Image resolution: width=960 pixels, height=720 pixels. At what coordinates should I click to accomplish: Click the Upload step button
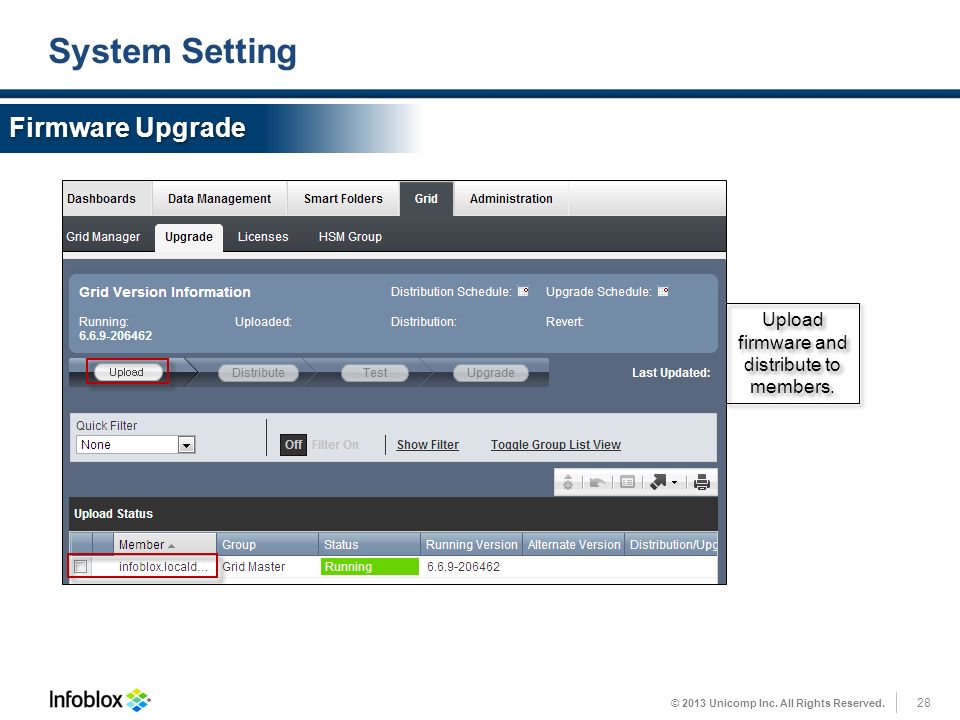(127, 372)
